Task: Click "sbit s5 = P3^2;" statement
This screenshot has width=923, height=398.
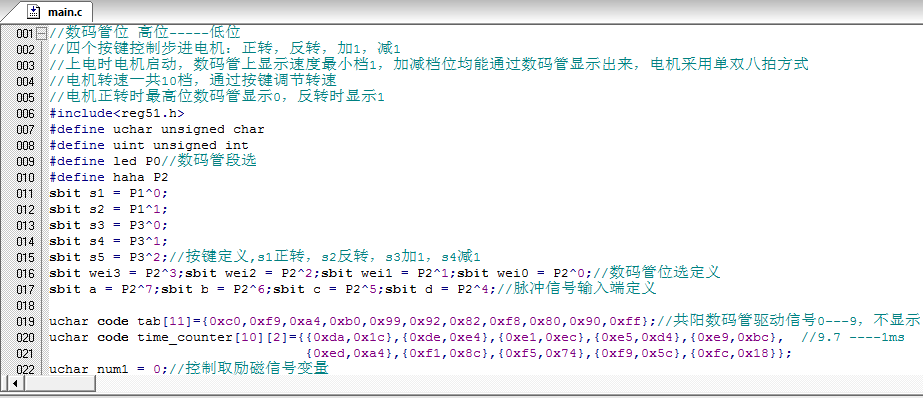Action: click(x=109, y=257)
